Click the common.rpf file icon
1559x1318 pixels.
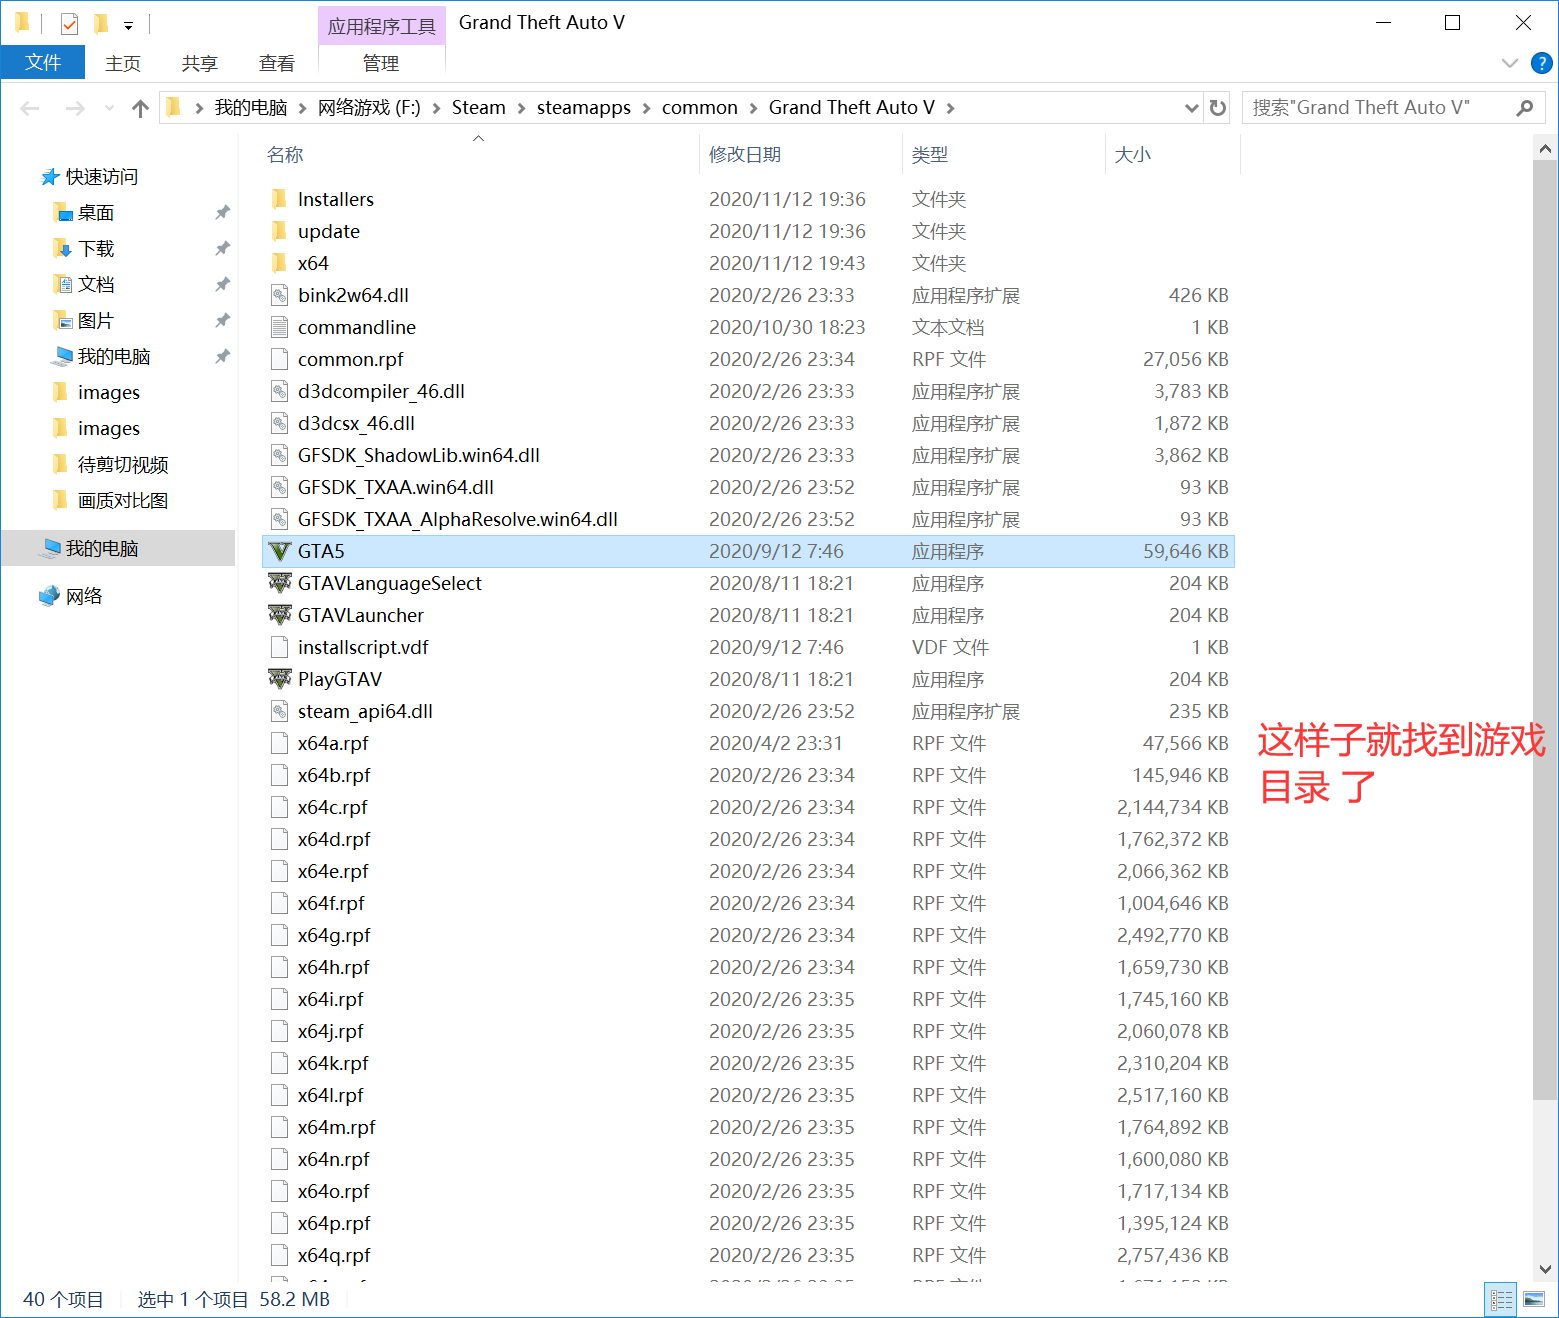pos(280,359)
